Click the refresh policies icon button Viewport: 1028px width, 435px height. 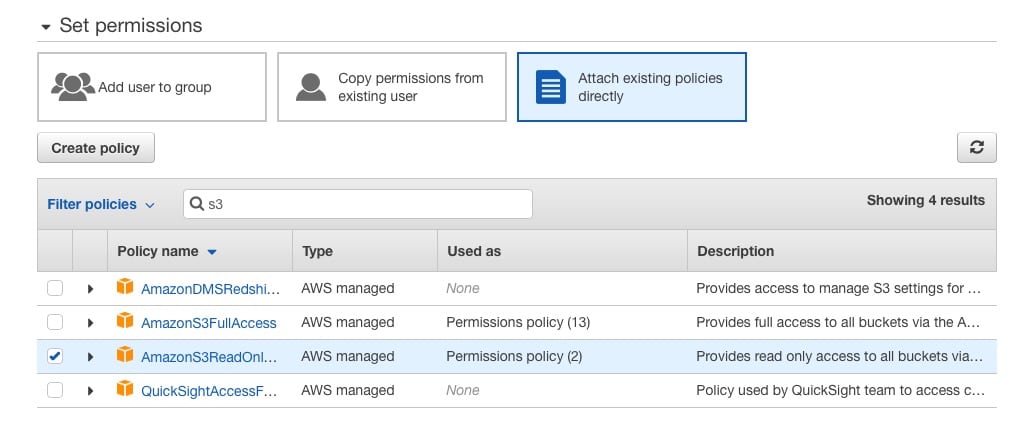[976, 147]
